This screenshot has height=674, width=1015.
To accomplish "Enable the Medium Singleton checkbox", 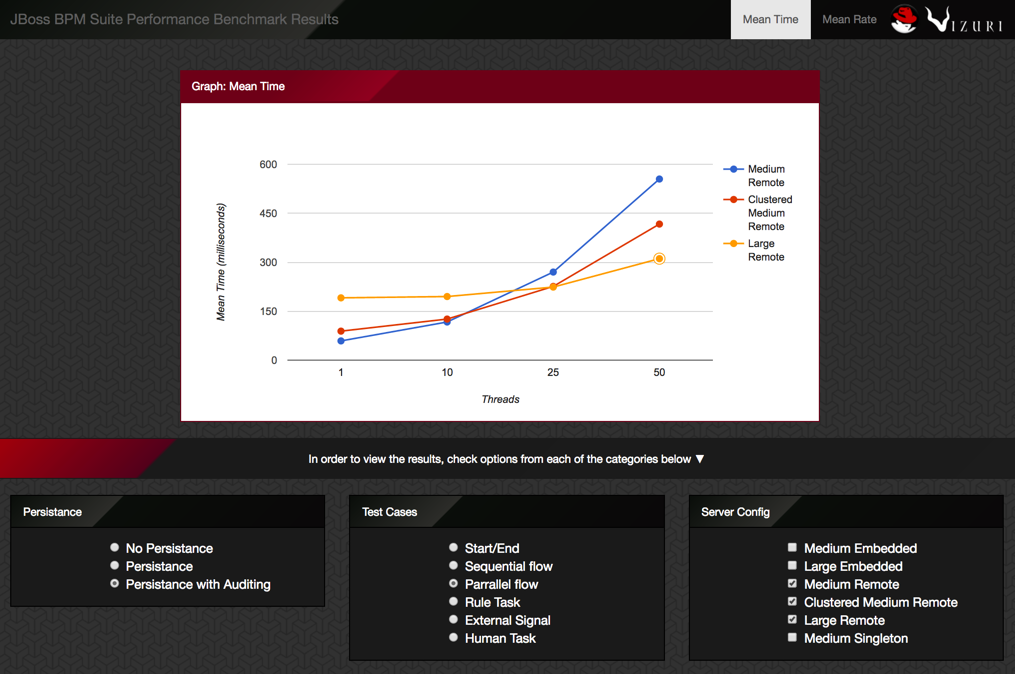I will pyautogui.click(x=792, y=638).
